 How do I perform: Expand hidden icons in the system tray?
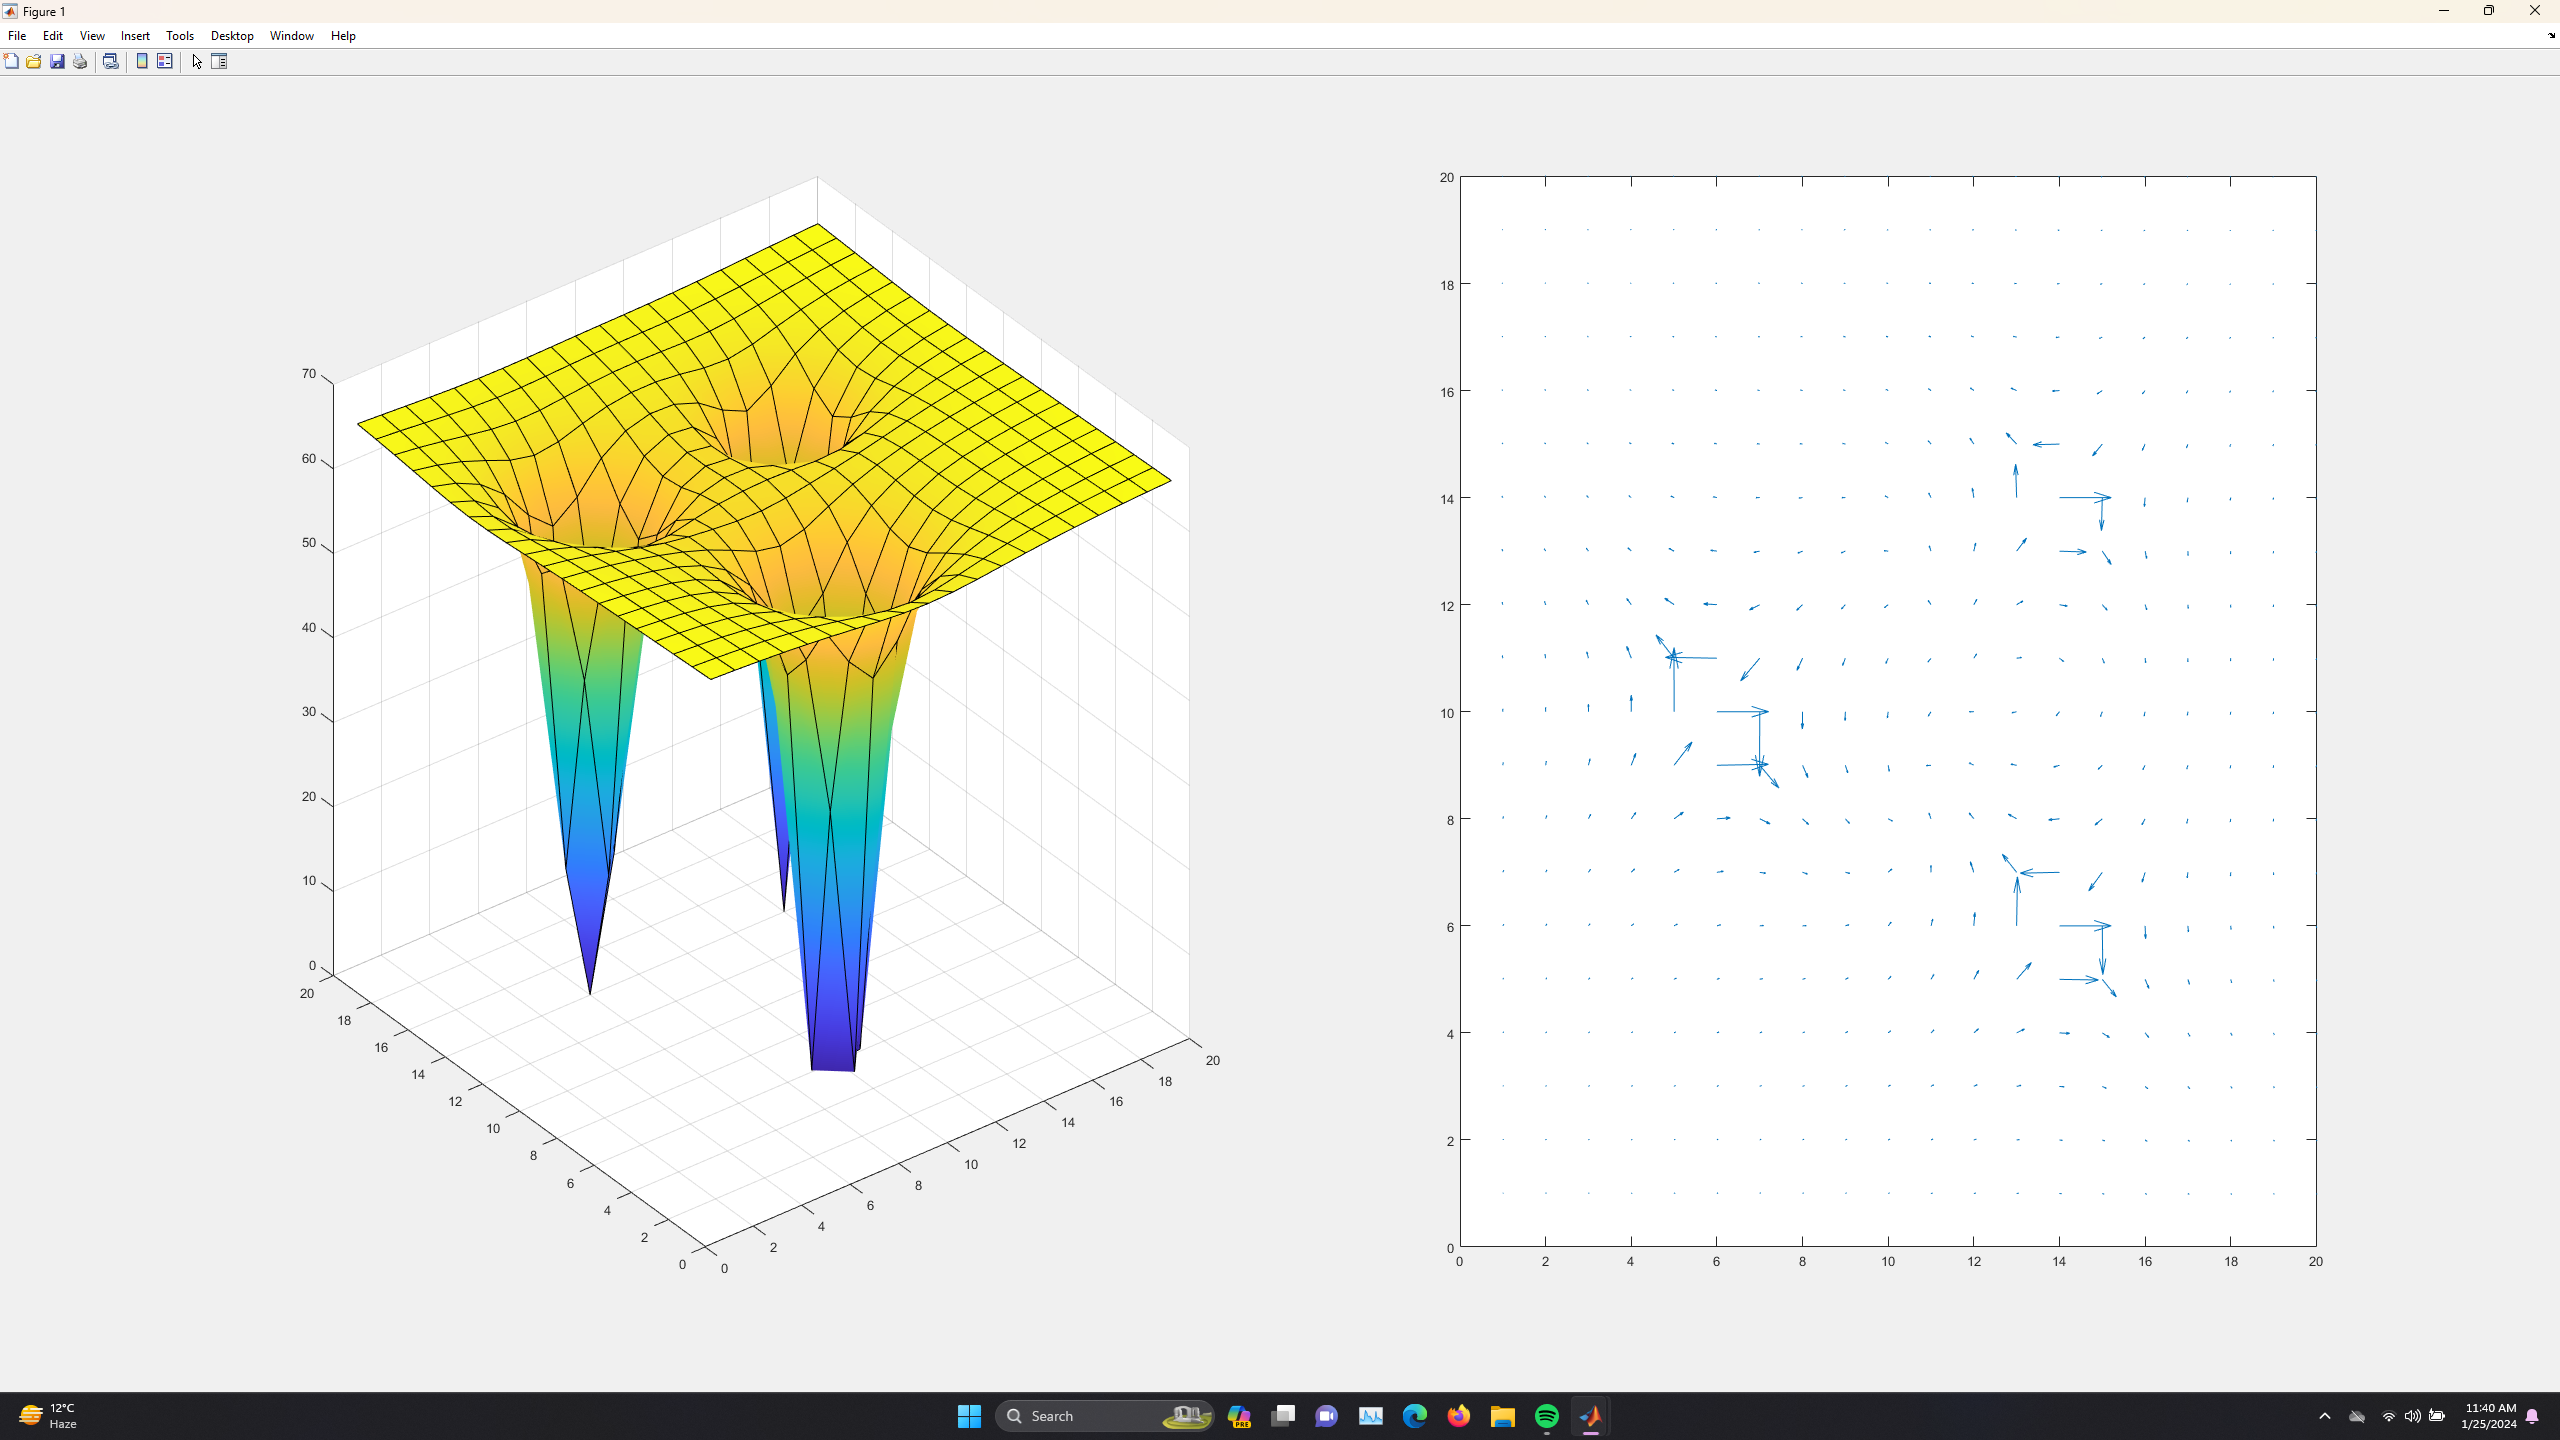point(2325,1415)
